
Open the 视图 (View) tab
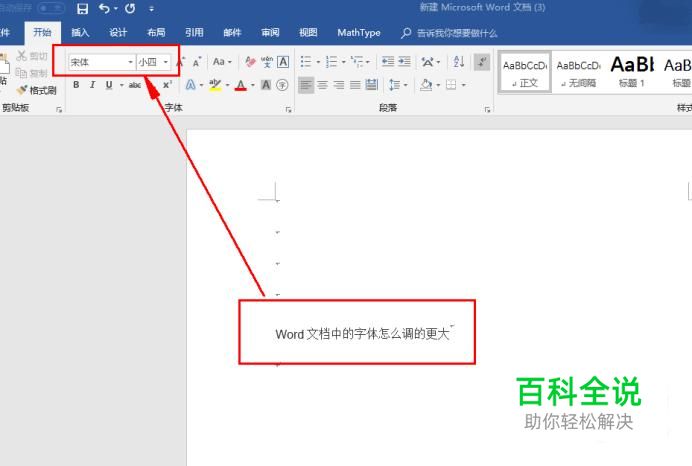(x=308, y=32)
